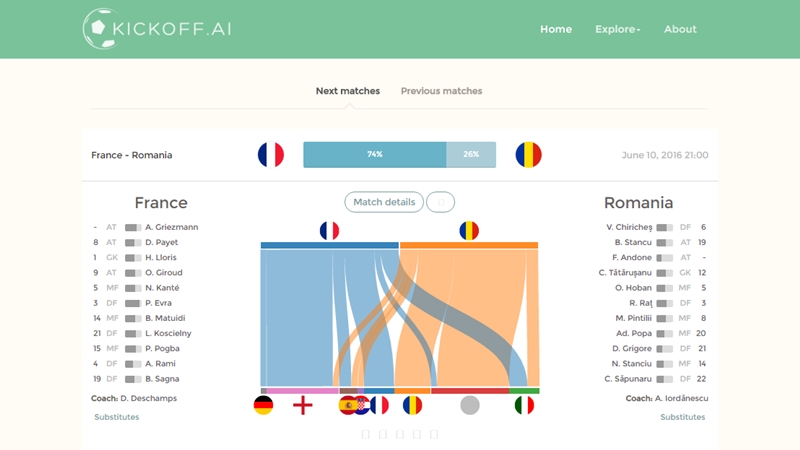Go to the About page

(x=680, y=29)
